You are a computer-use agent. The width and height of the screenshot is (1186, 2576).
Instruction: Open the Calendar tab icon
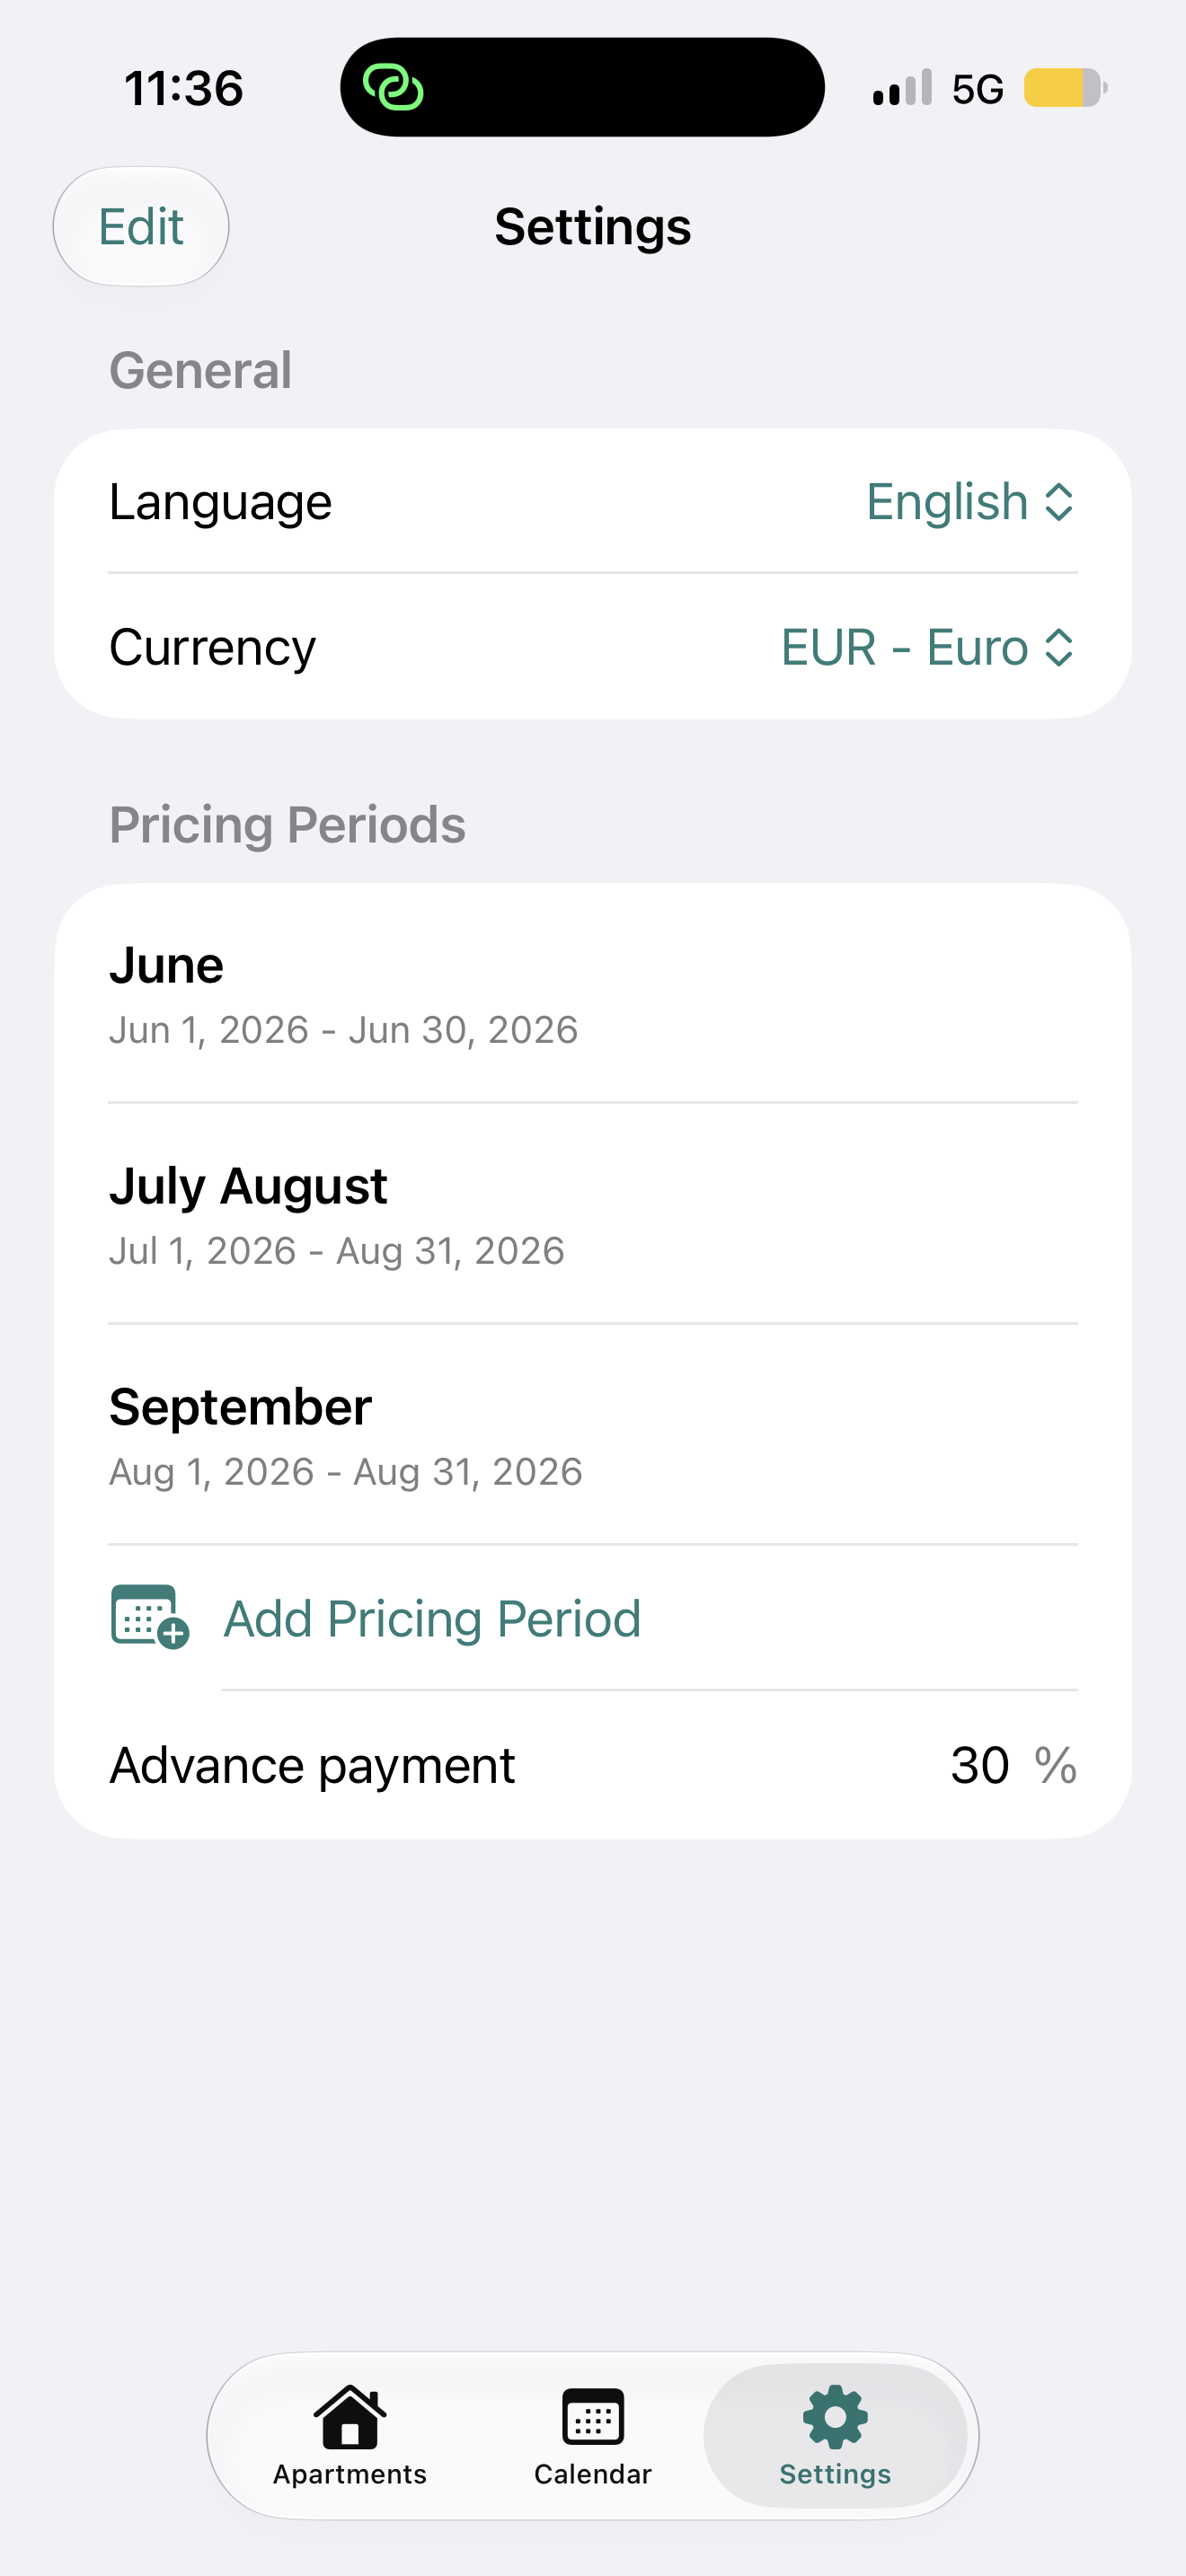pos(593,2417)
